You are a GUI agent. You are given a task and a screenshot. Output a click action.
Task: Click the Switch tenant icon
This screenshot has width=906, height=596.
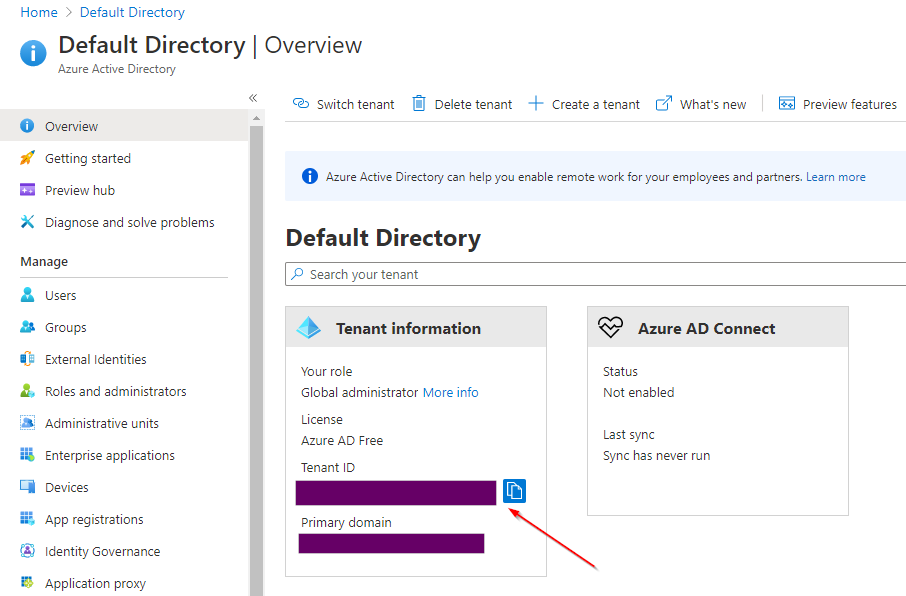301,103
